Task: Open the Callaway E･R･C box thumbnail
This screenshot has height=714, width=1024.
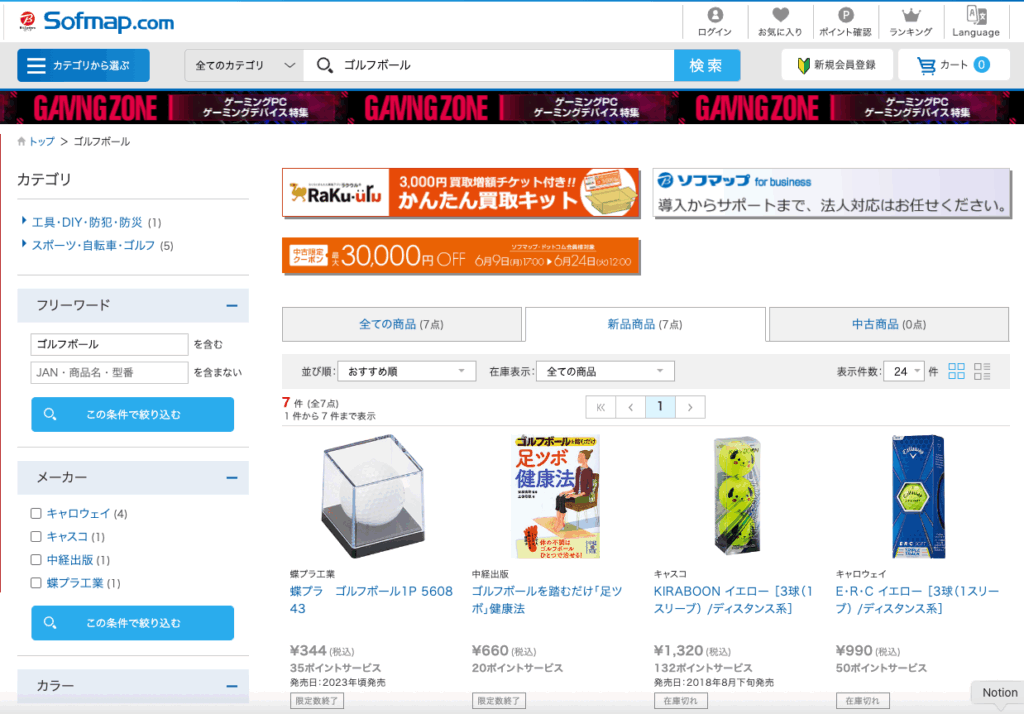Action: [x=919, y=496]
